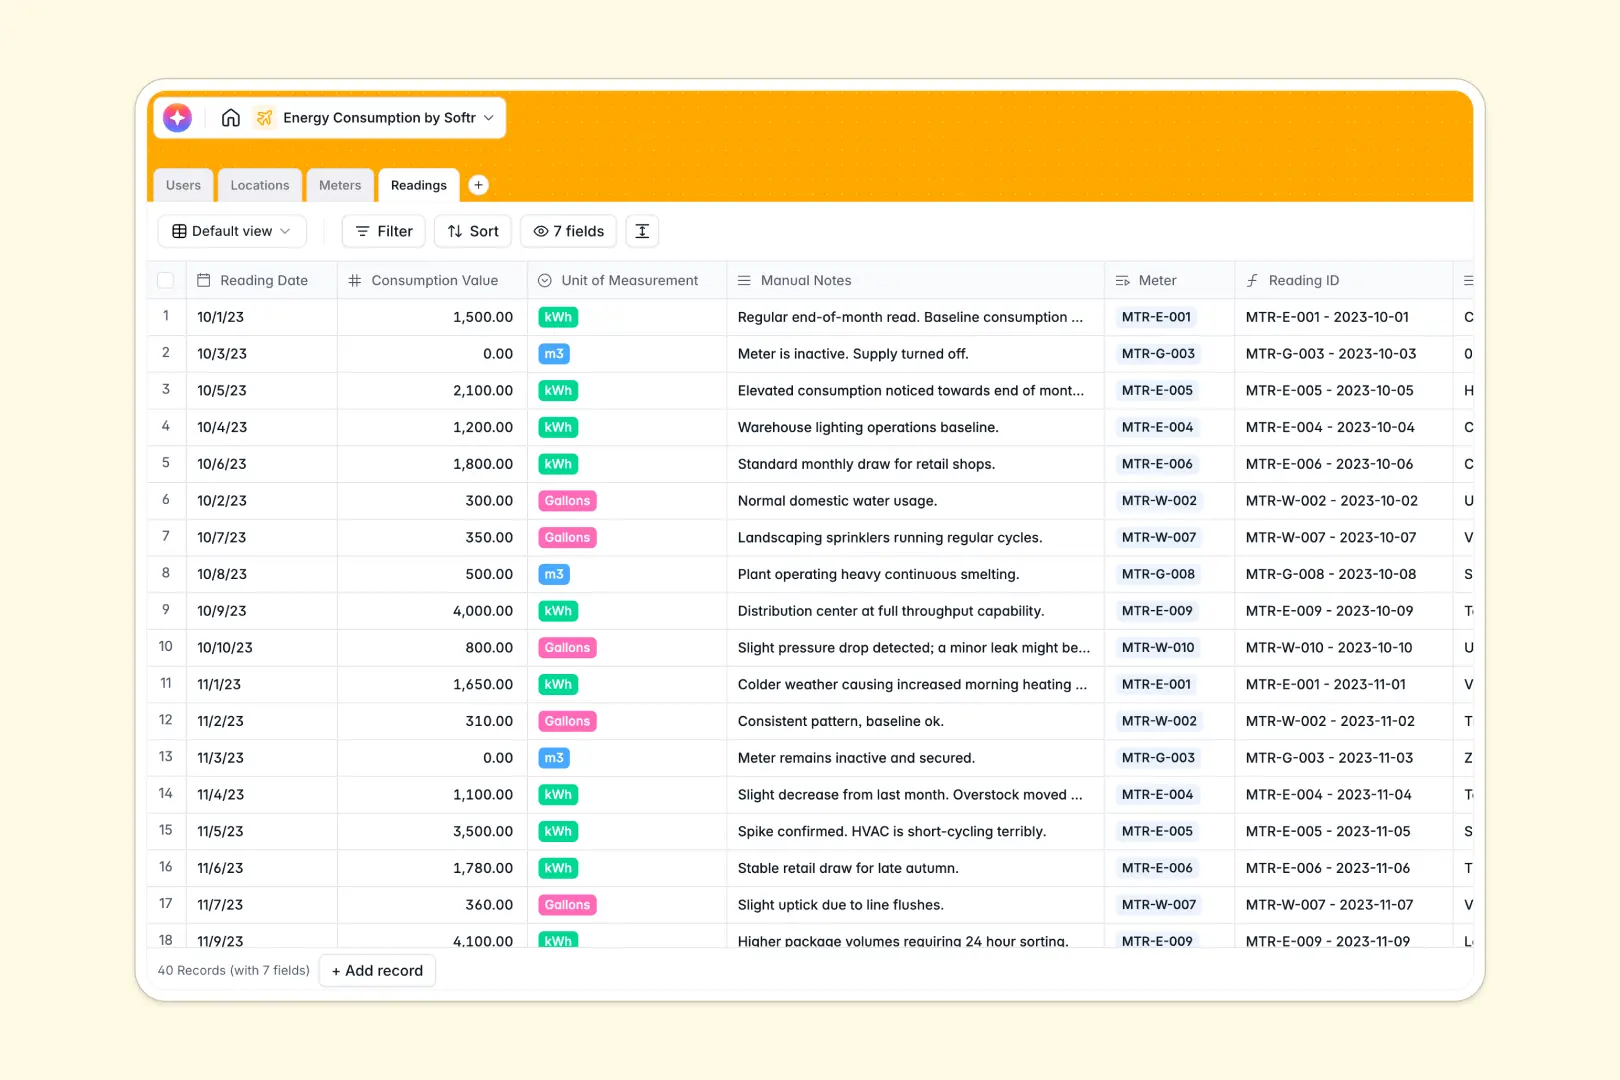Select the 4,000.00 consumption value cell

[432, 611]
